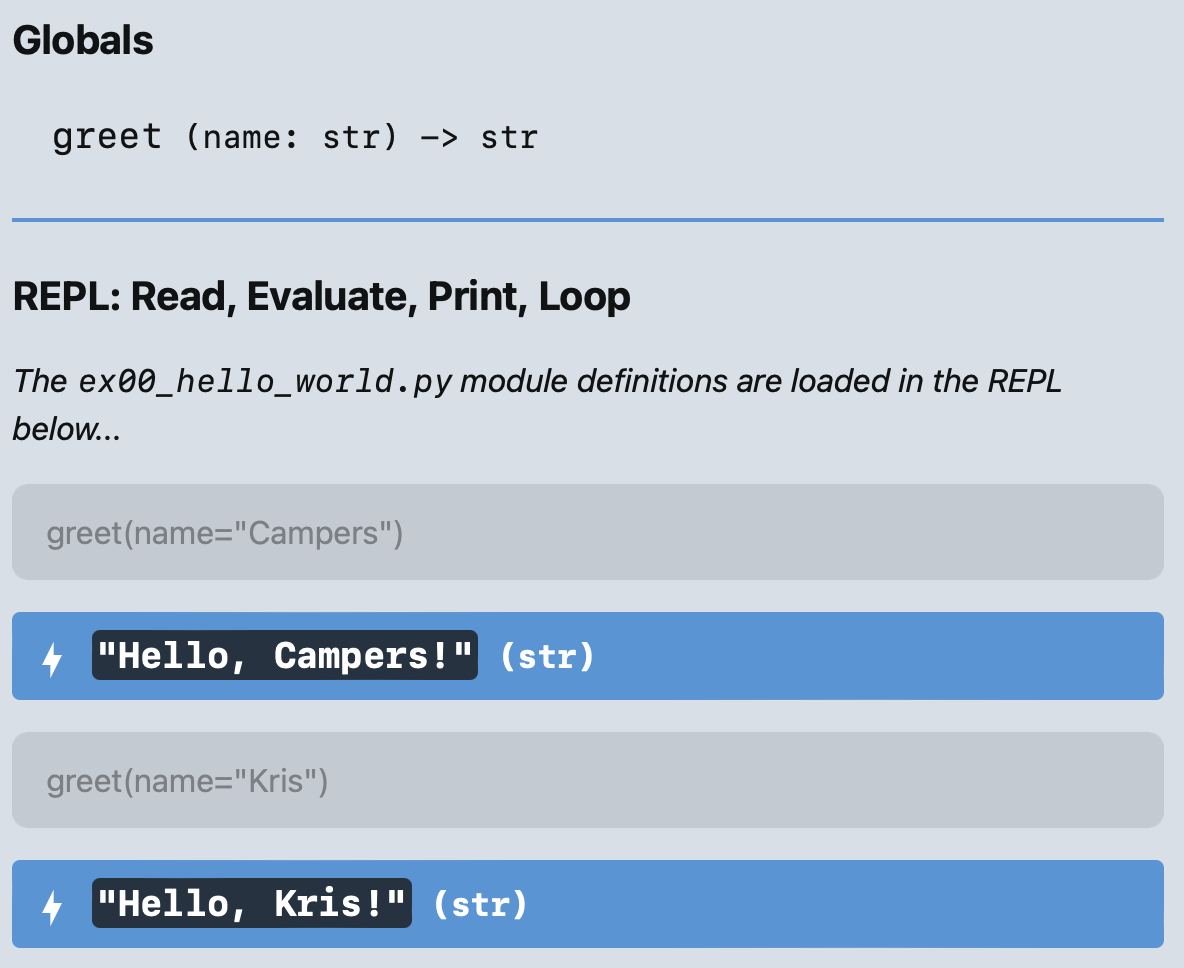Click the (str) type label after "Hello, Campers!"
Viewport: 1184px width, 968px height.
coord(544,658)
